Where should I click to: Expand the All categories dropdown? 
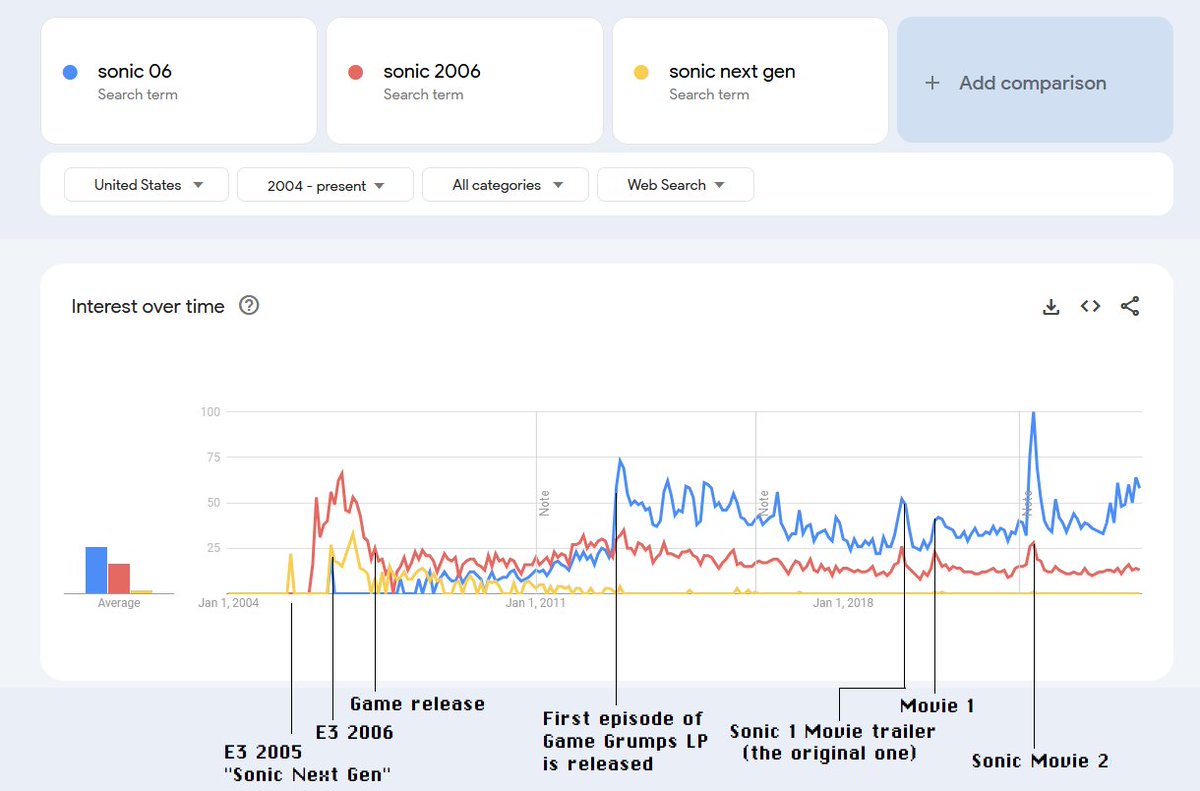click(506, 185)
